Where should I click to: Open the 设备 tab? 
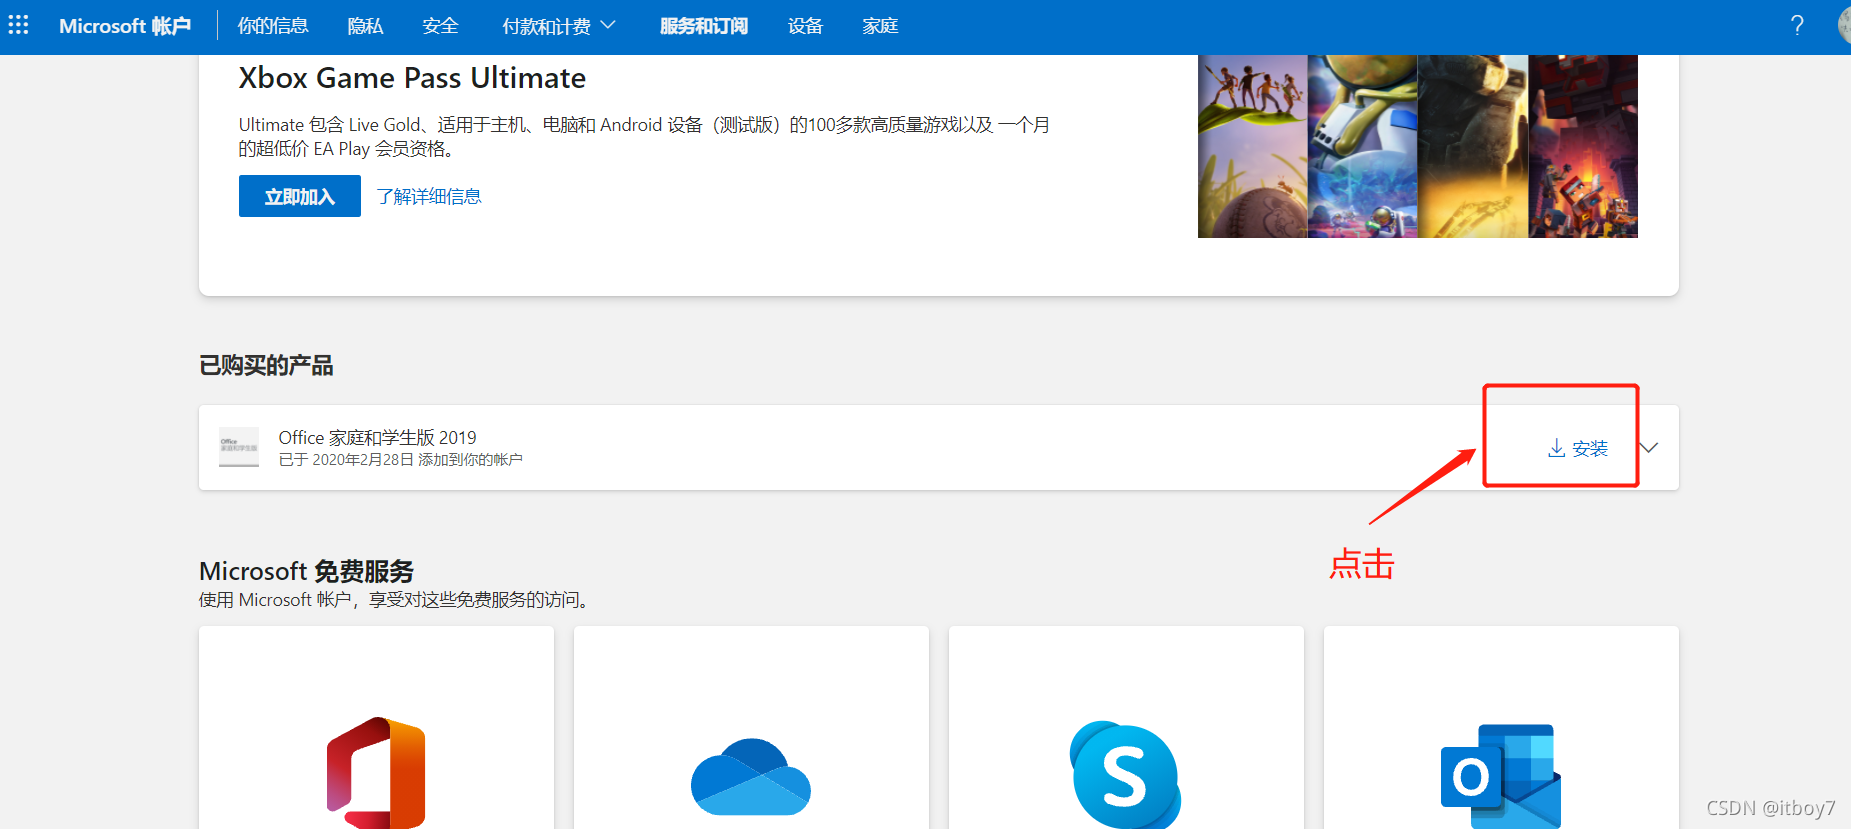tap(805, 26)
